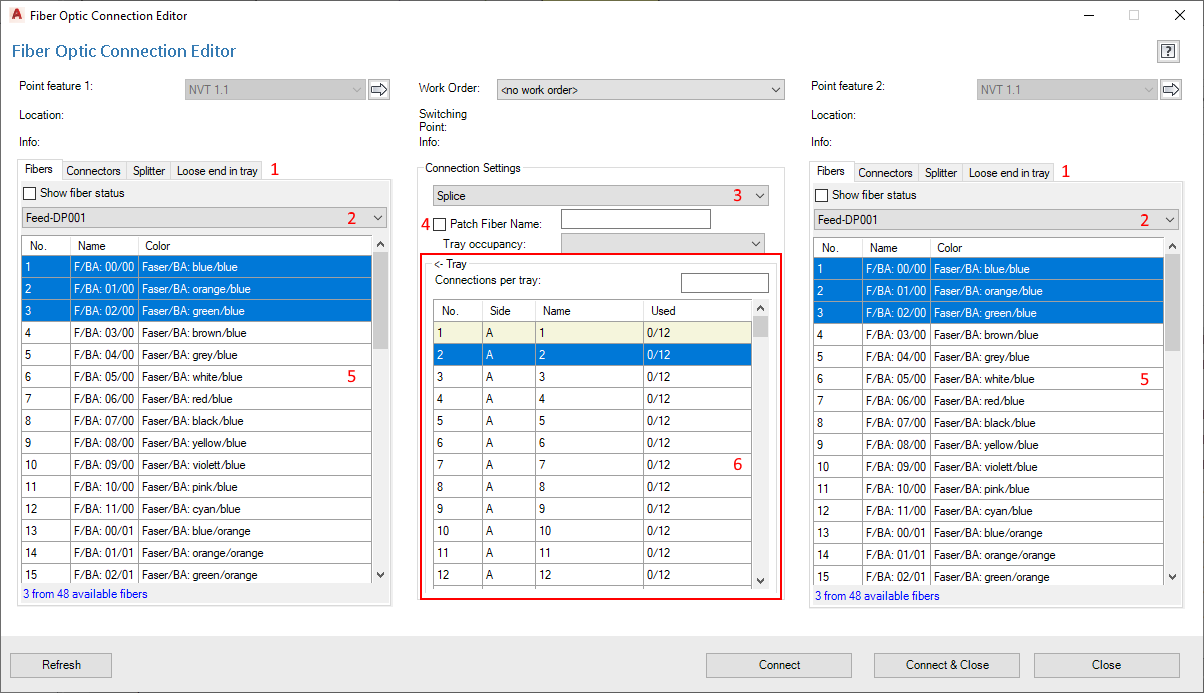
Task: Select Loose end in tray tab, Point feature 2
Action: (1009, 173)
